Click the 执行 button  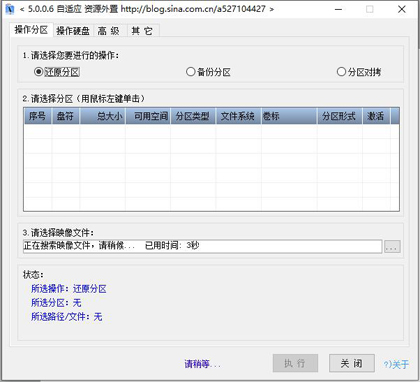coord(295,363)
